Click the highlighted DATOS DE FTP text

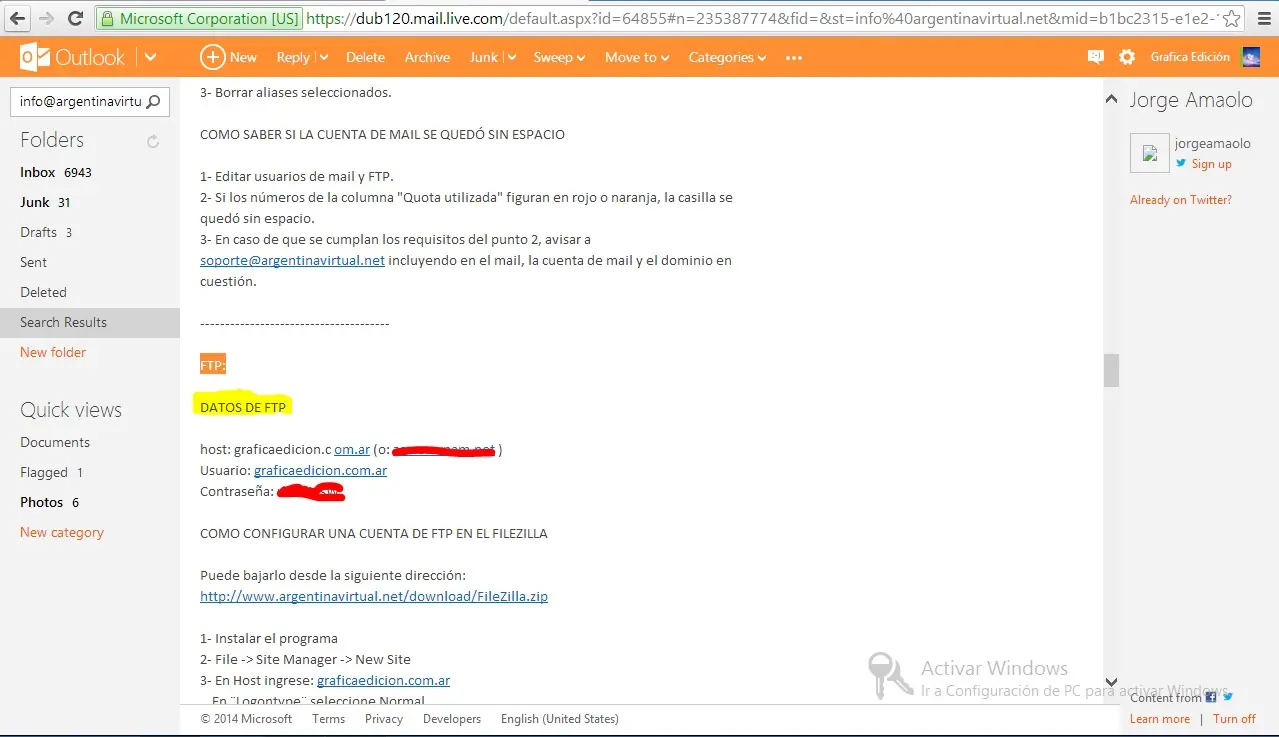click(x=243, y=407)
